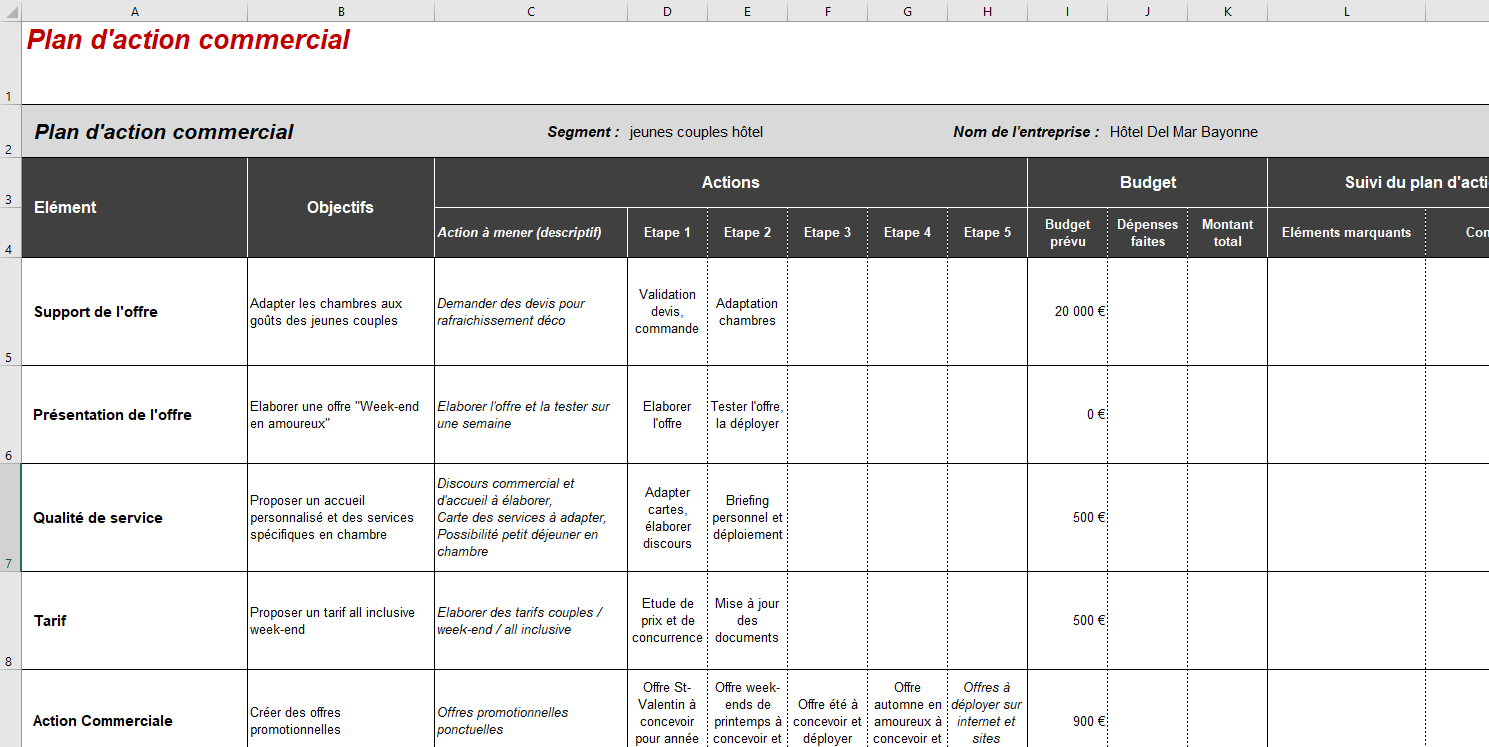Click 'Etude de prix et de concurrence' cell

click(x=667, y=620)
